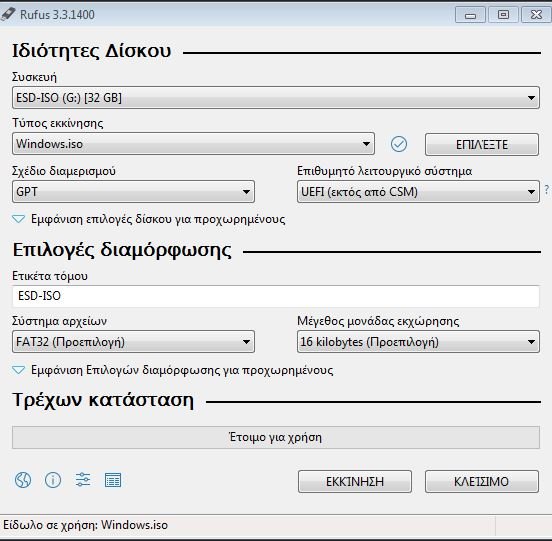Screen dimensions: 552x541
Task: Open the About information icon
Action: coord(53,480)
